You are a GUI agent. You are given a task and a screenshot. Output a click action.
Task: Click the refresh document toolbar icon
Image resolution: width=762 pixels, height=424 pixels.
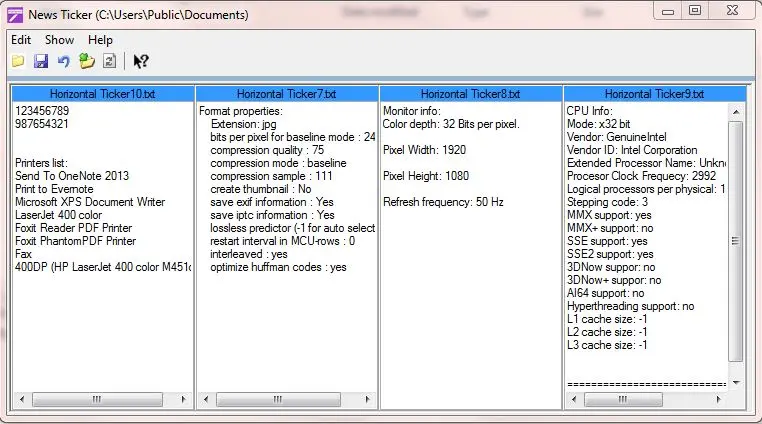pos(109,62)
